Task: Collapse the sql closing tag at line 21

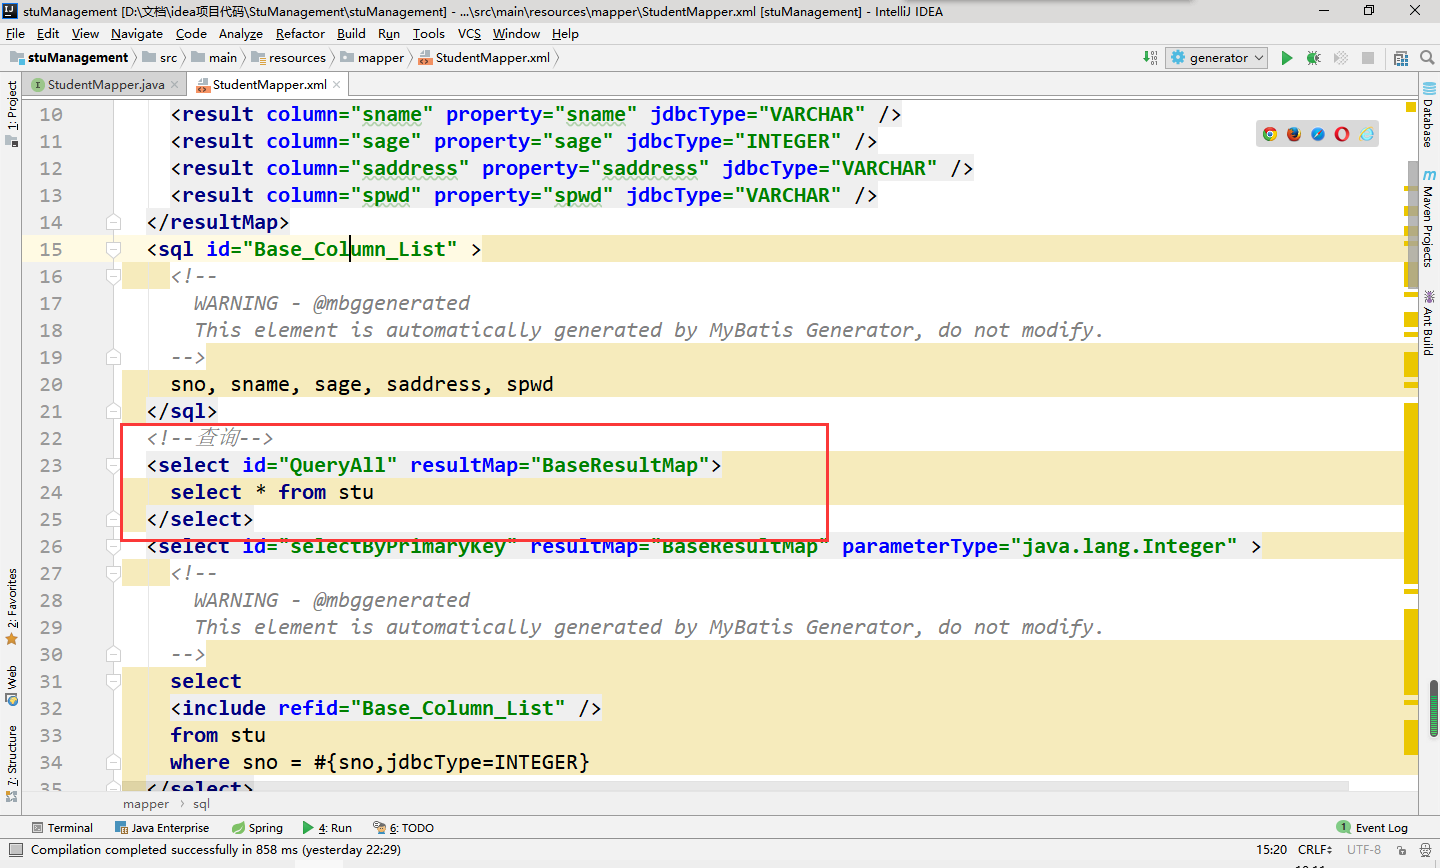Action: (x=113, y=412)
